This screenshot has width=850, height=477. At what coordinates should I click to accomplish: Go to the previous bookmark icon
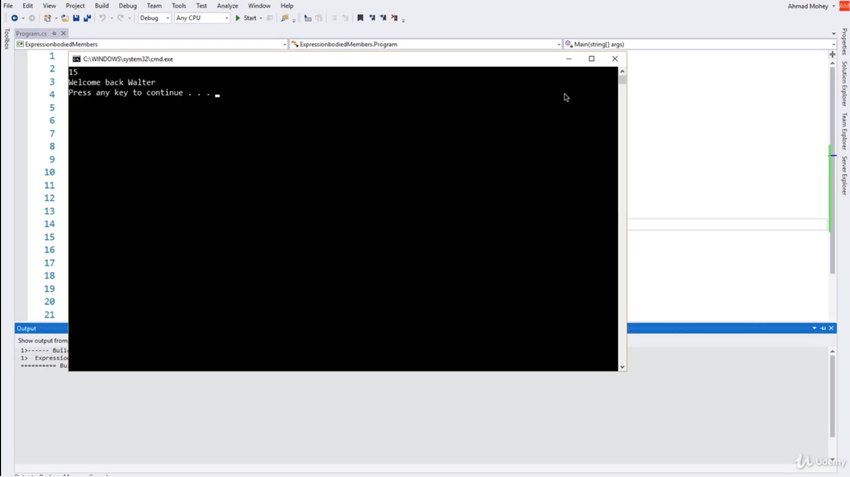pos(372,18)
